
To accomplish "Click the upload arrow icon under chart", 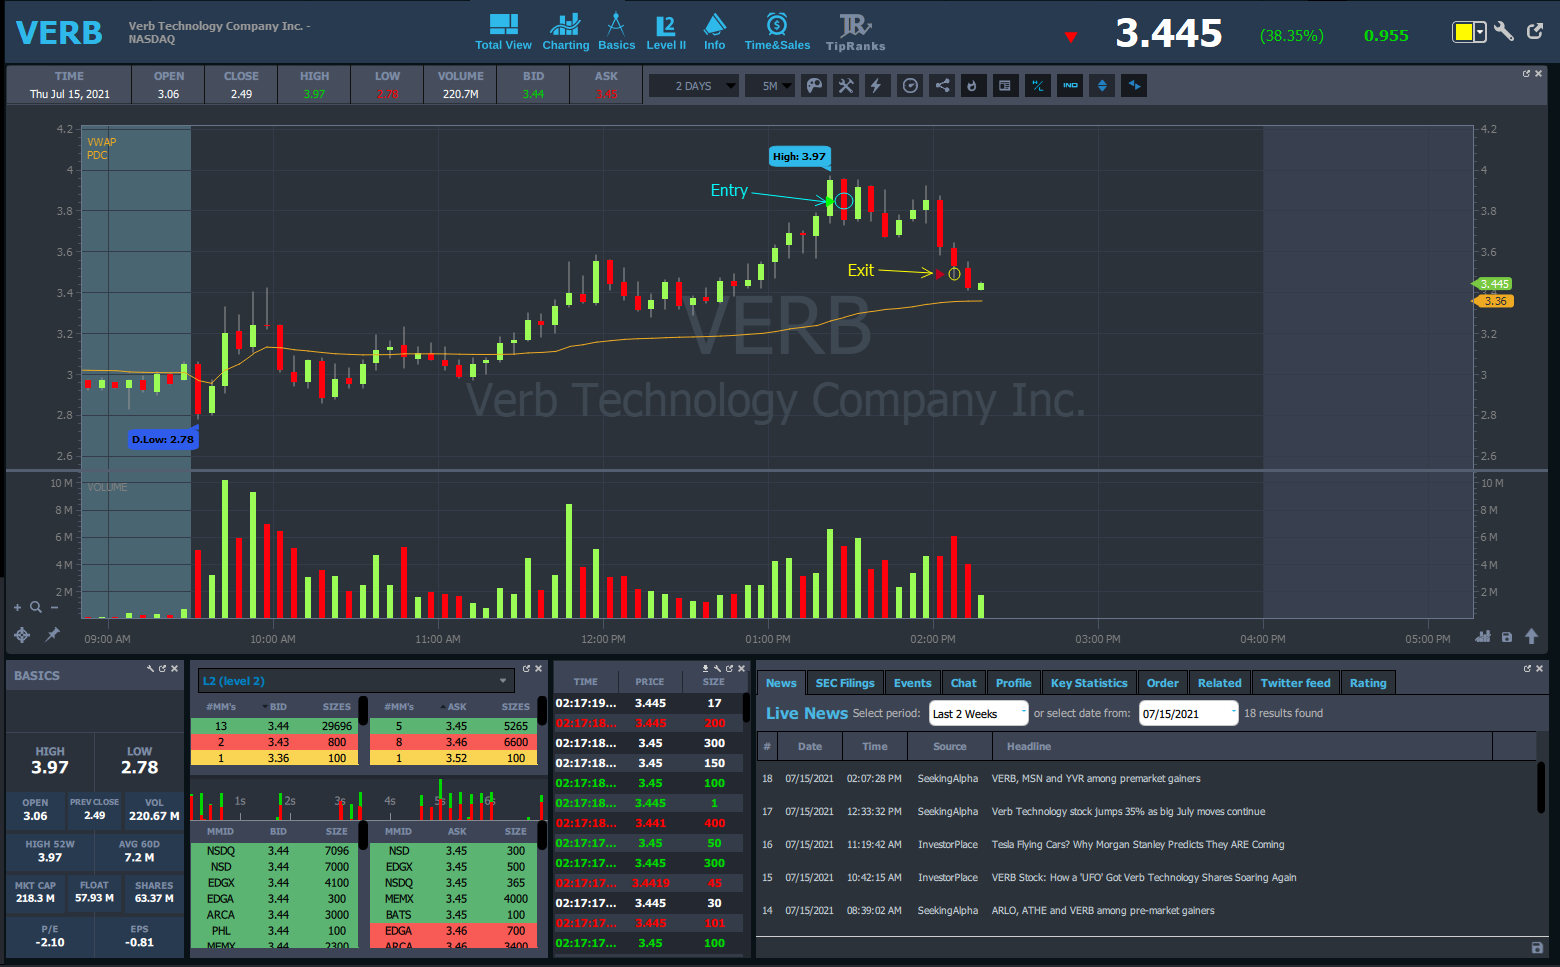I will (1531, 637).
